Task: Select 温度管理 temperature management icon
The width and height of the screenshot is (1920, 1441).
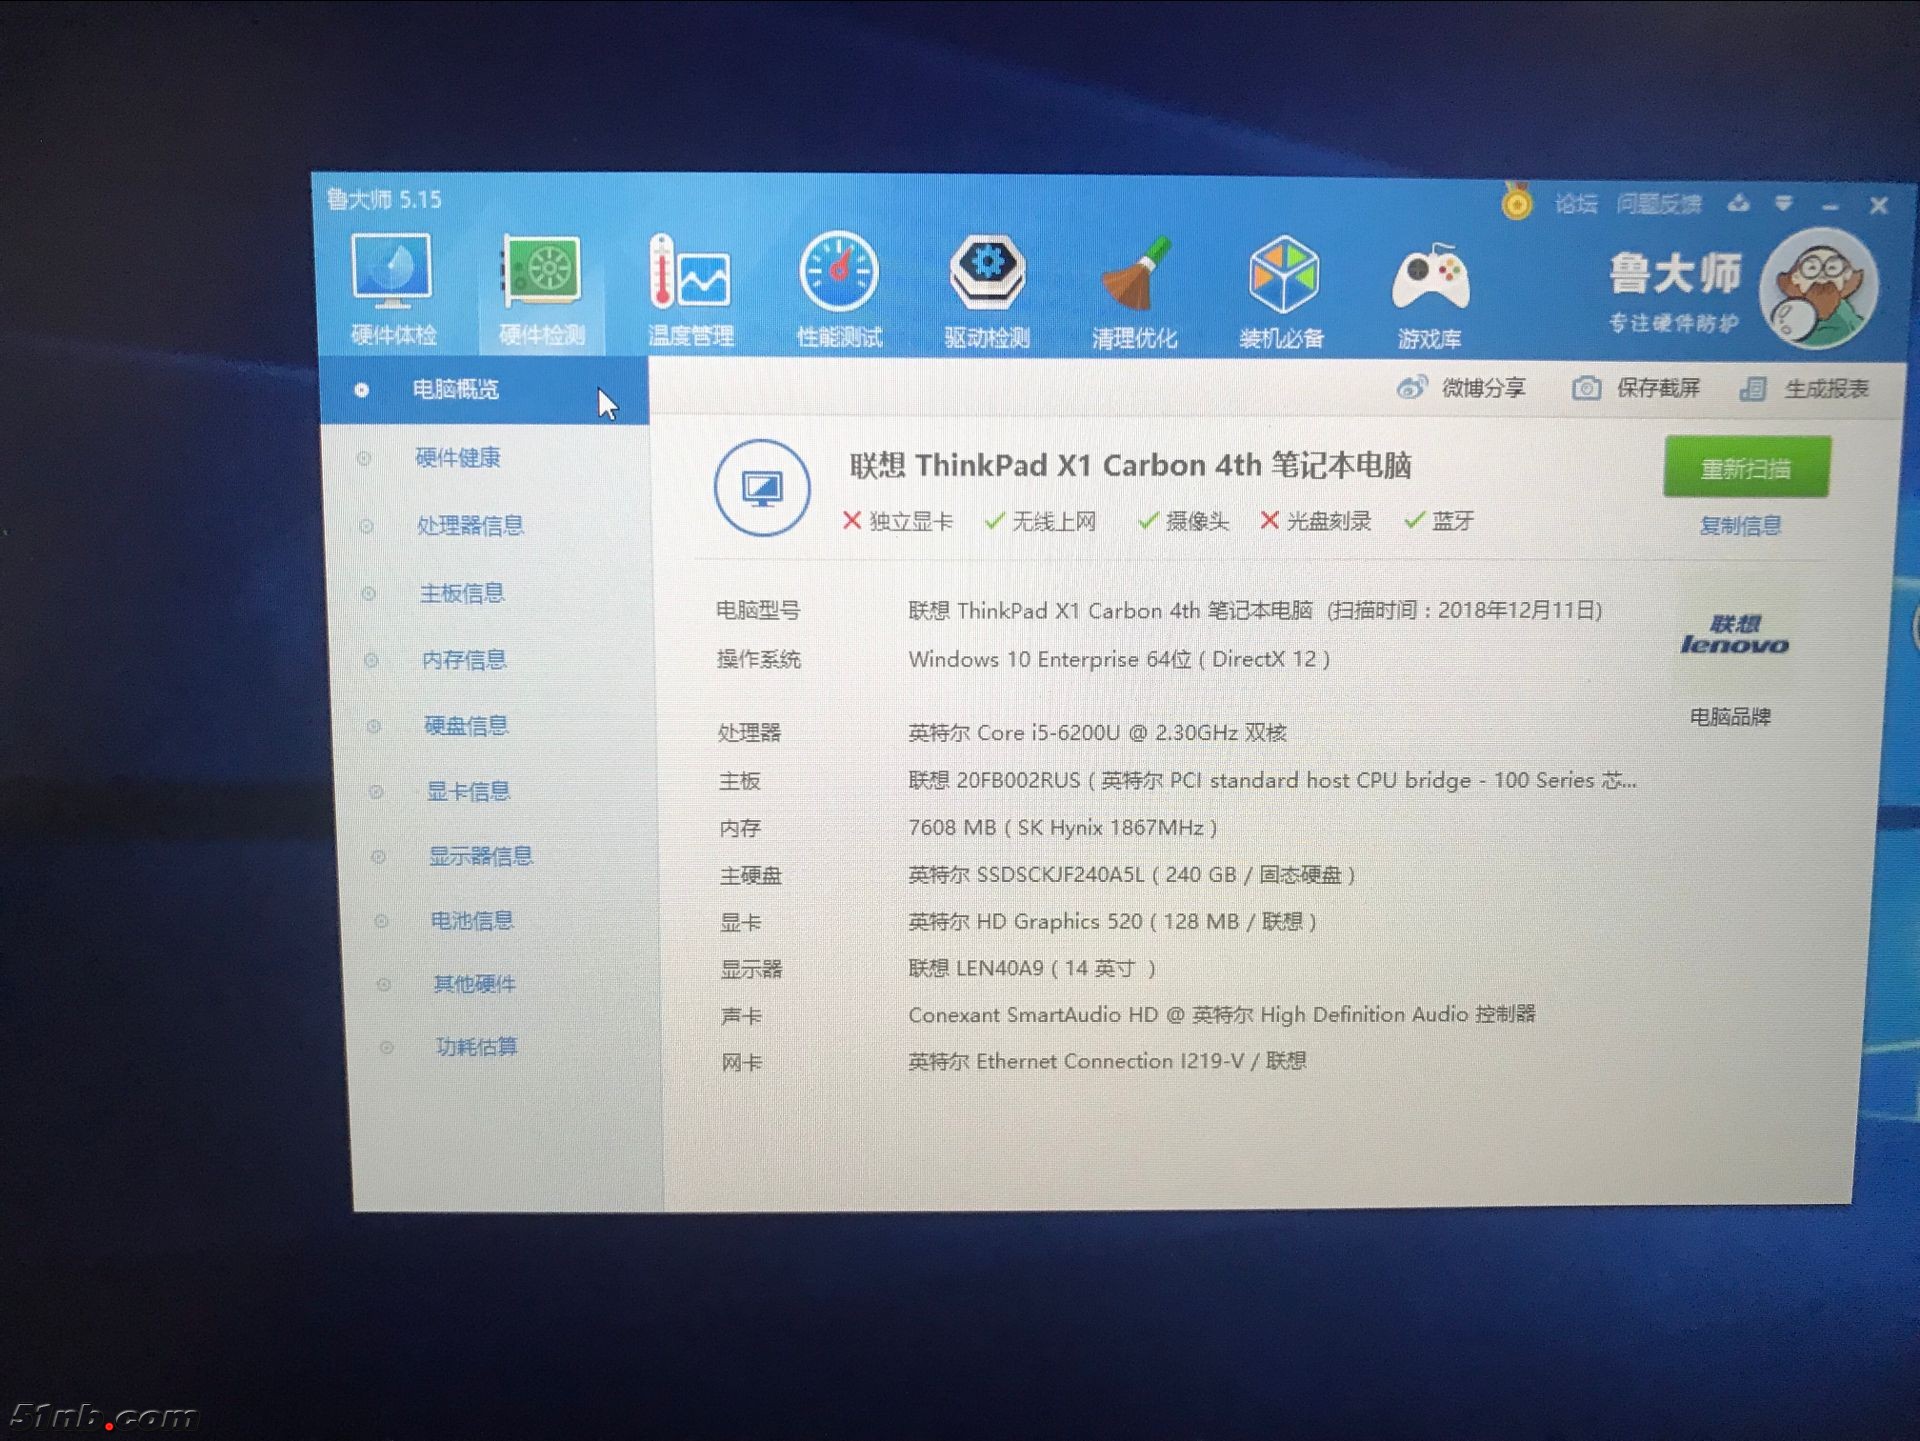Action: point(690,273)
